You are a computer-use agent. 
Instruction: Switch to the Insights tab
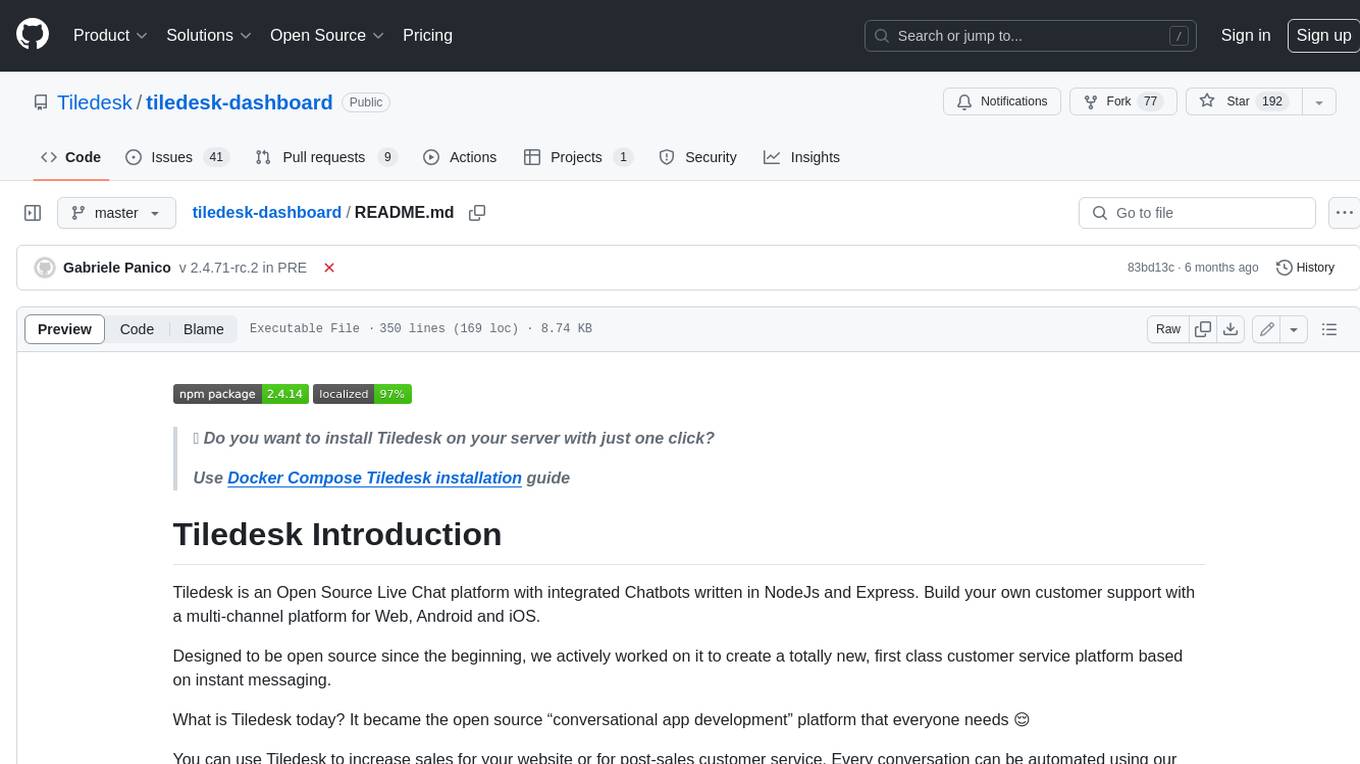pos(802,157)
